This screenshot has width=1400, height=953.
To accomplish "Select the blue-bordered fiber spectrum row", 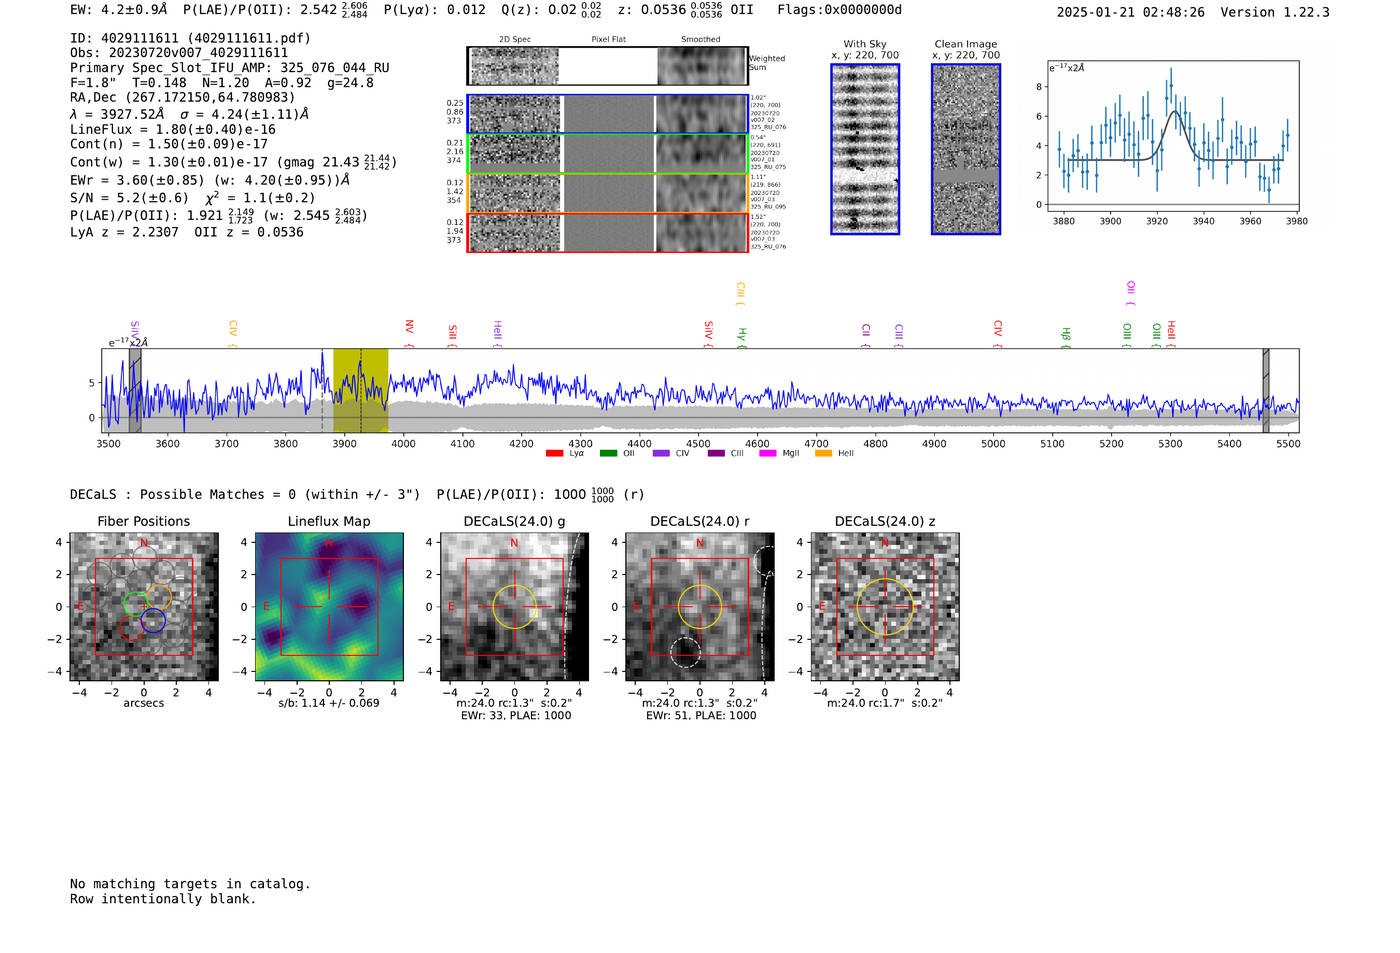I will [608, 114].
